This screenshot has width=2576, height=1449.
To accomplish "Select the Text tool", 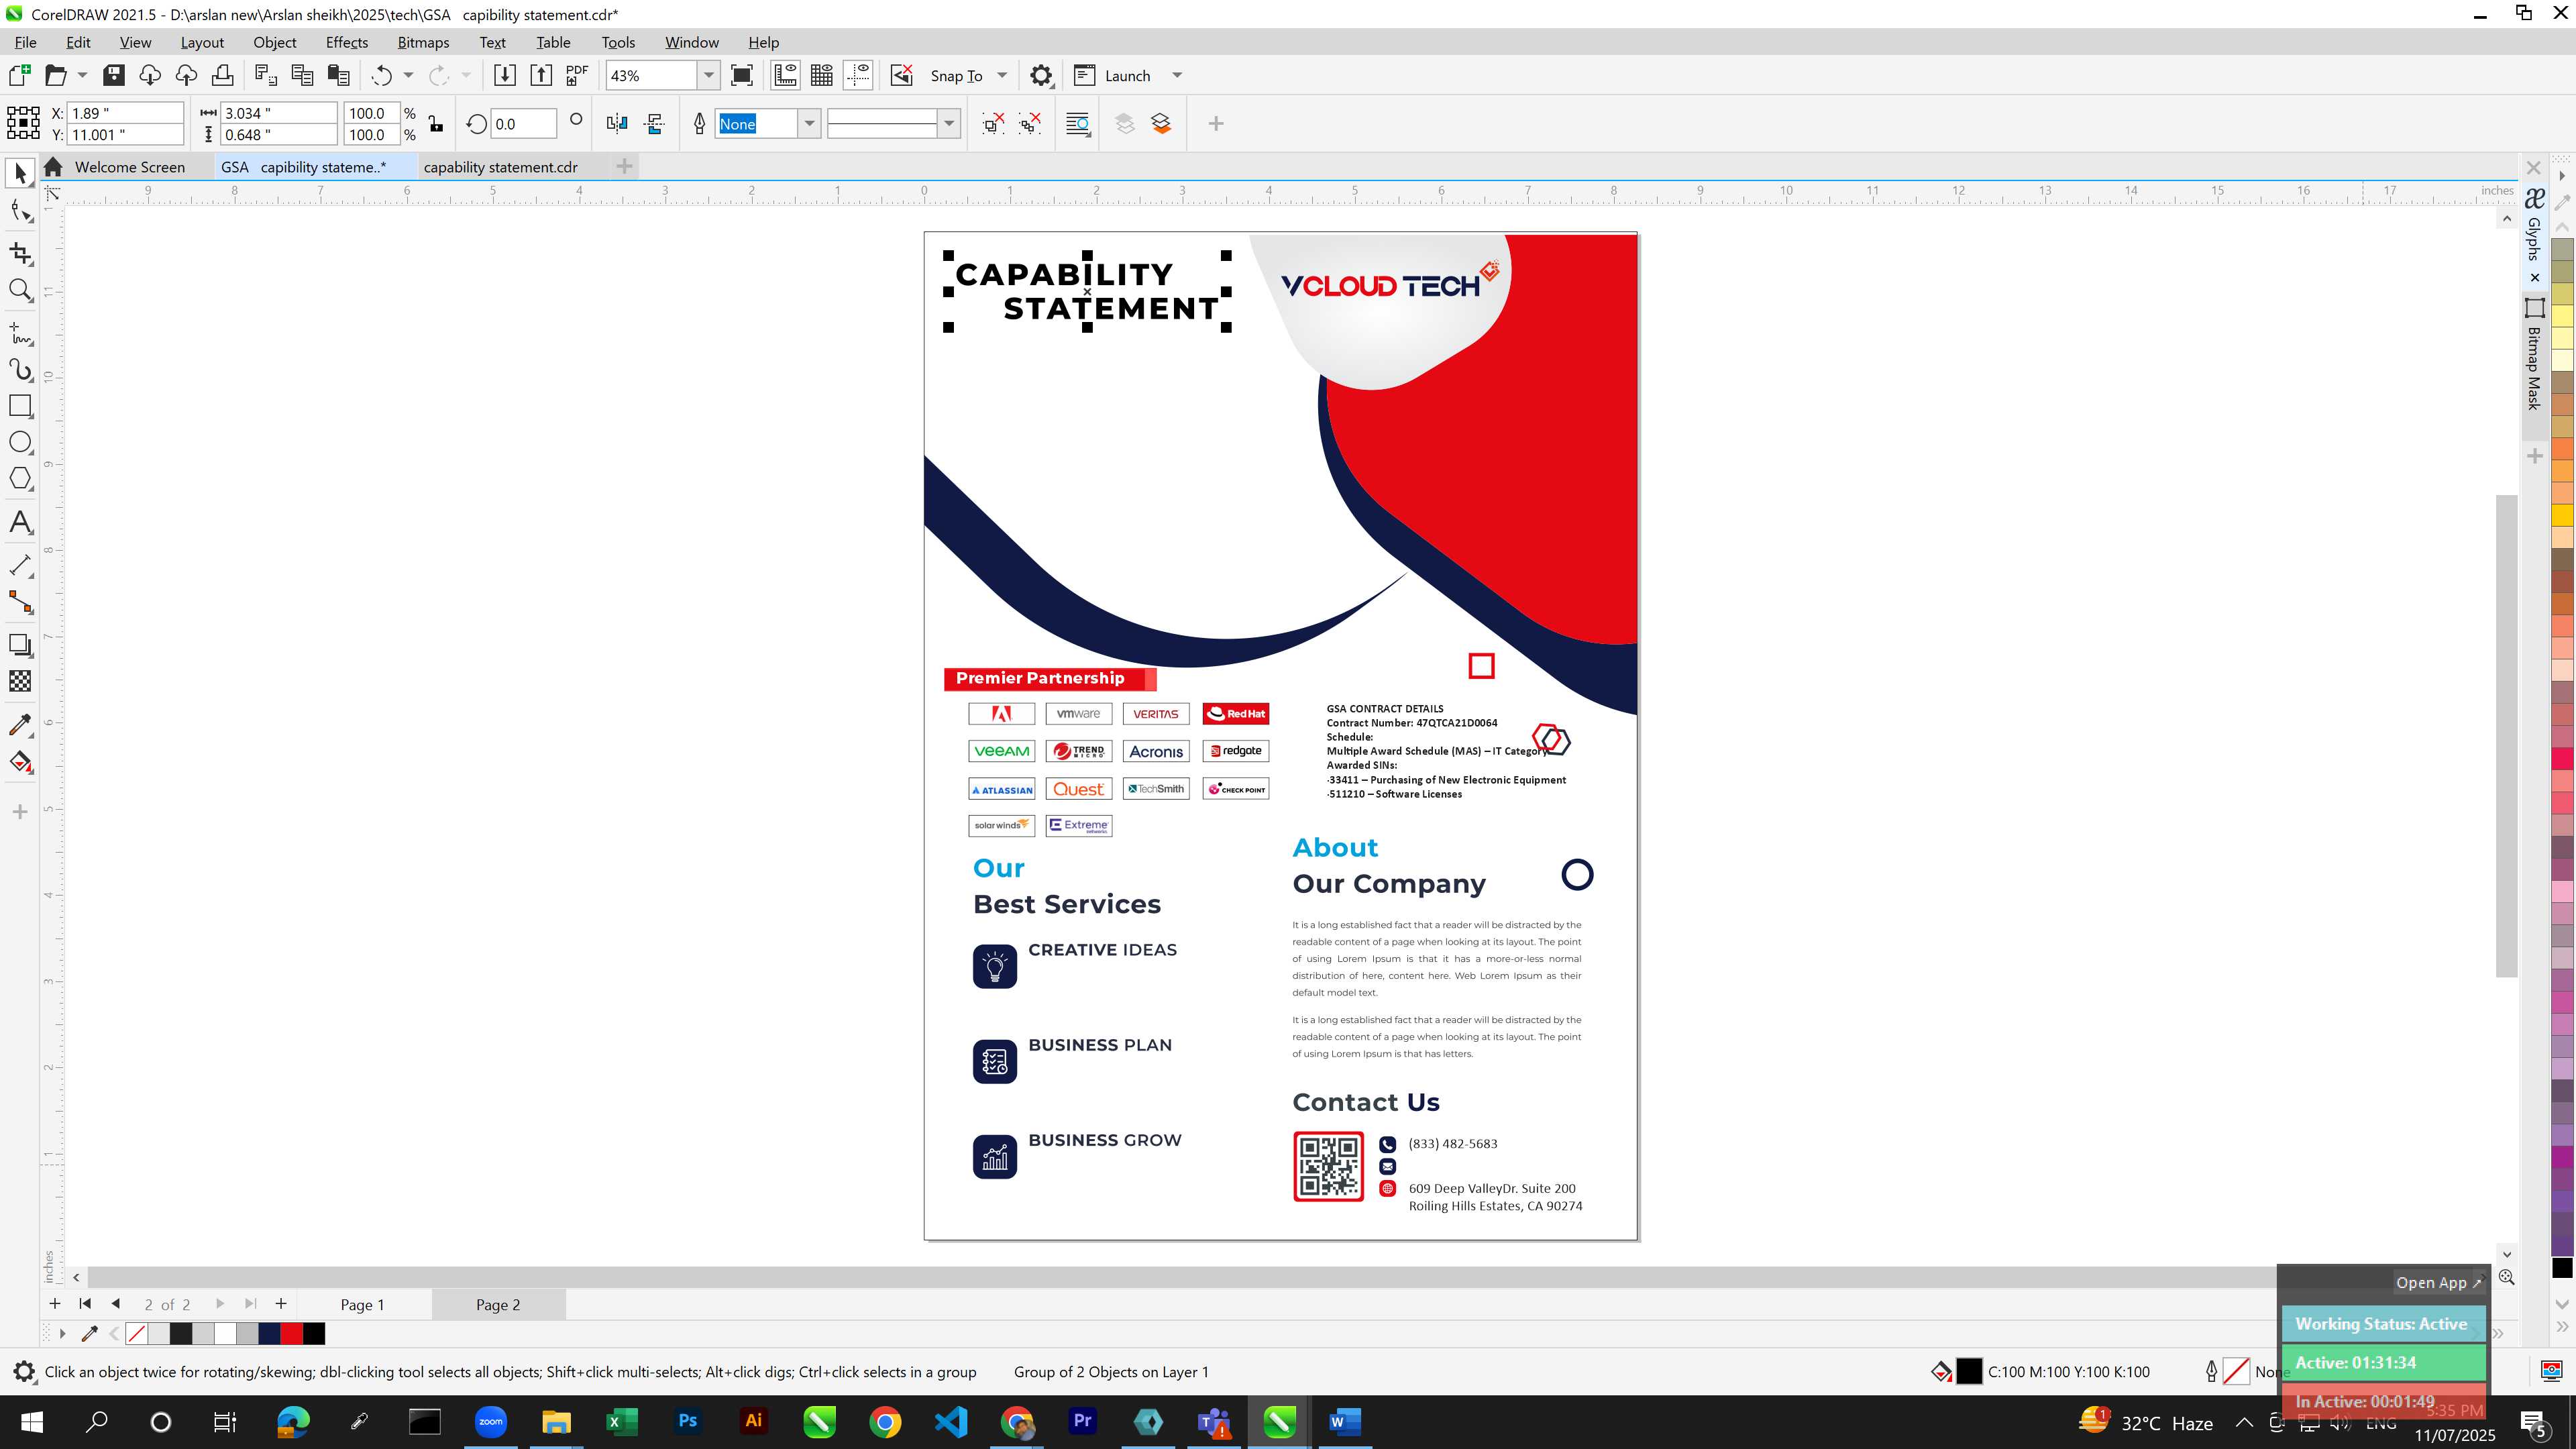I will (x=20, y=522).
